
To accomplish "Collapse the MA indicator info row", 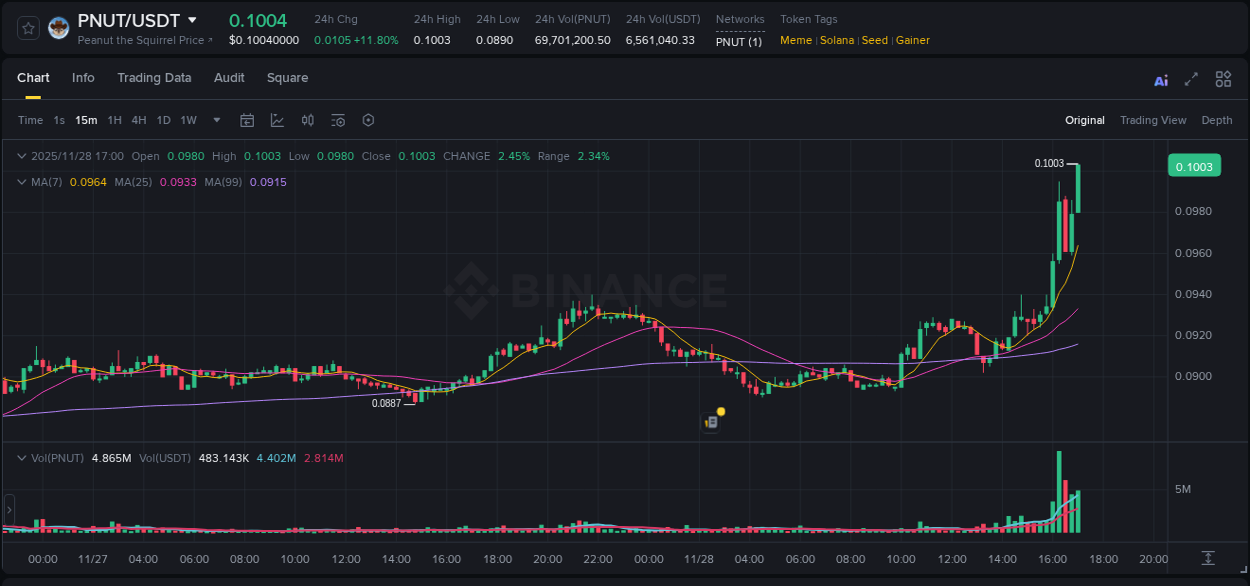I will tap(20, 182).
